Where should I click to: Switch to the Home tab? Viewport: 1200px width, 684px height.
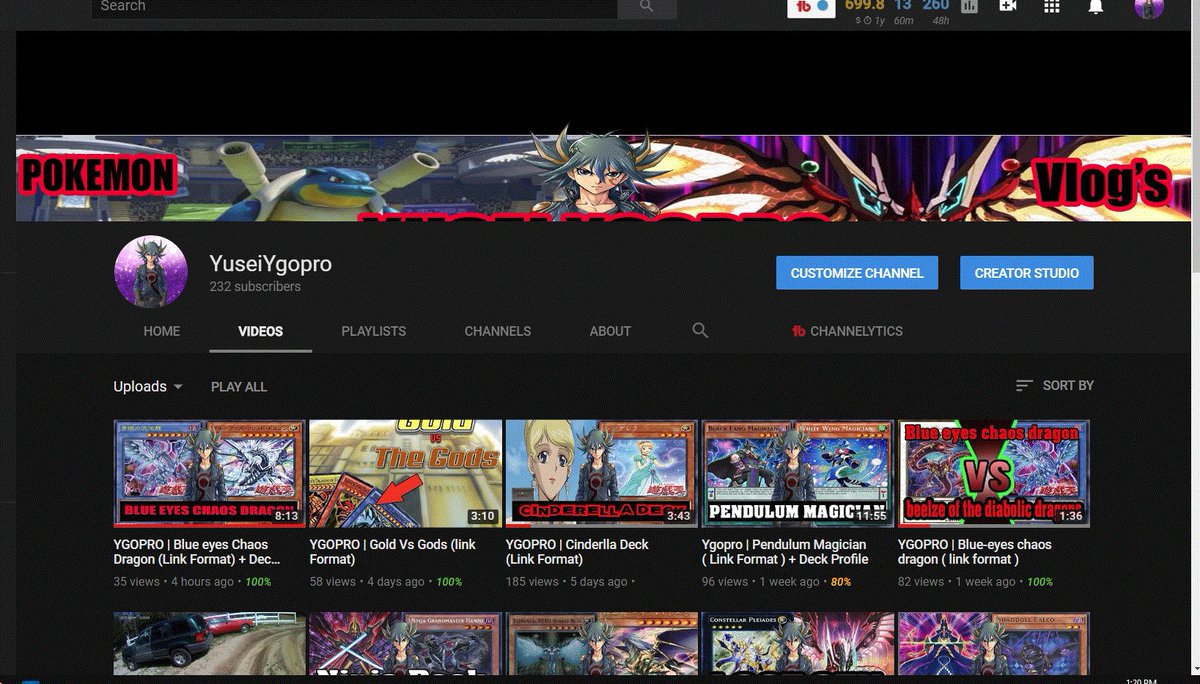pos(162,331)
